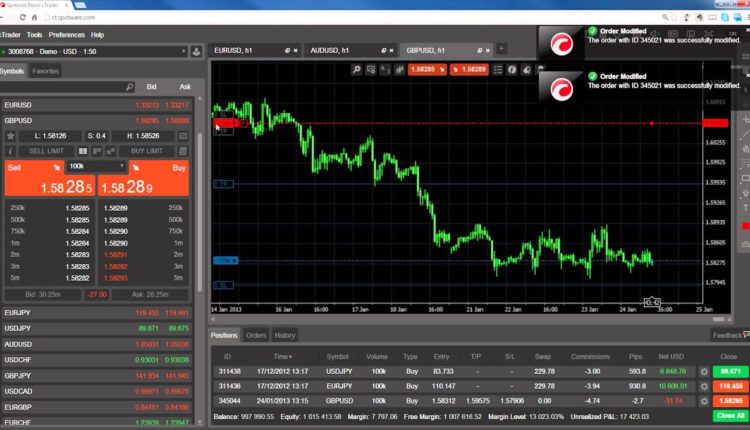The width and height of the screenshot is (750, 430).
Task: Detach the AUDUSD chart tab
Action: [x=383, y=50]
